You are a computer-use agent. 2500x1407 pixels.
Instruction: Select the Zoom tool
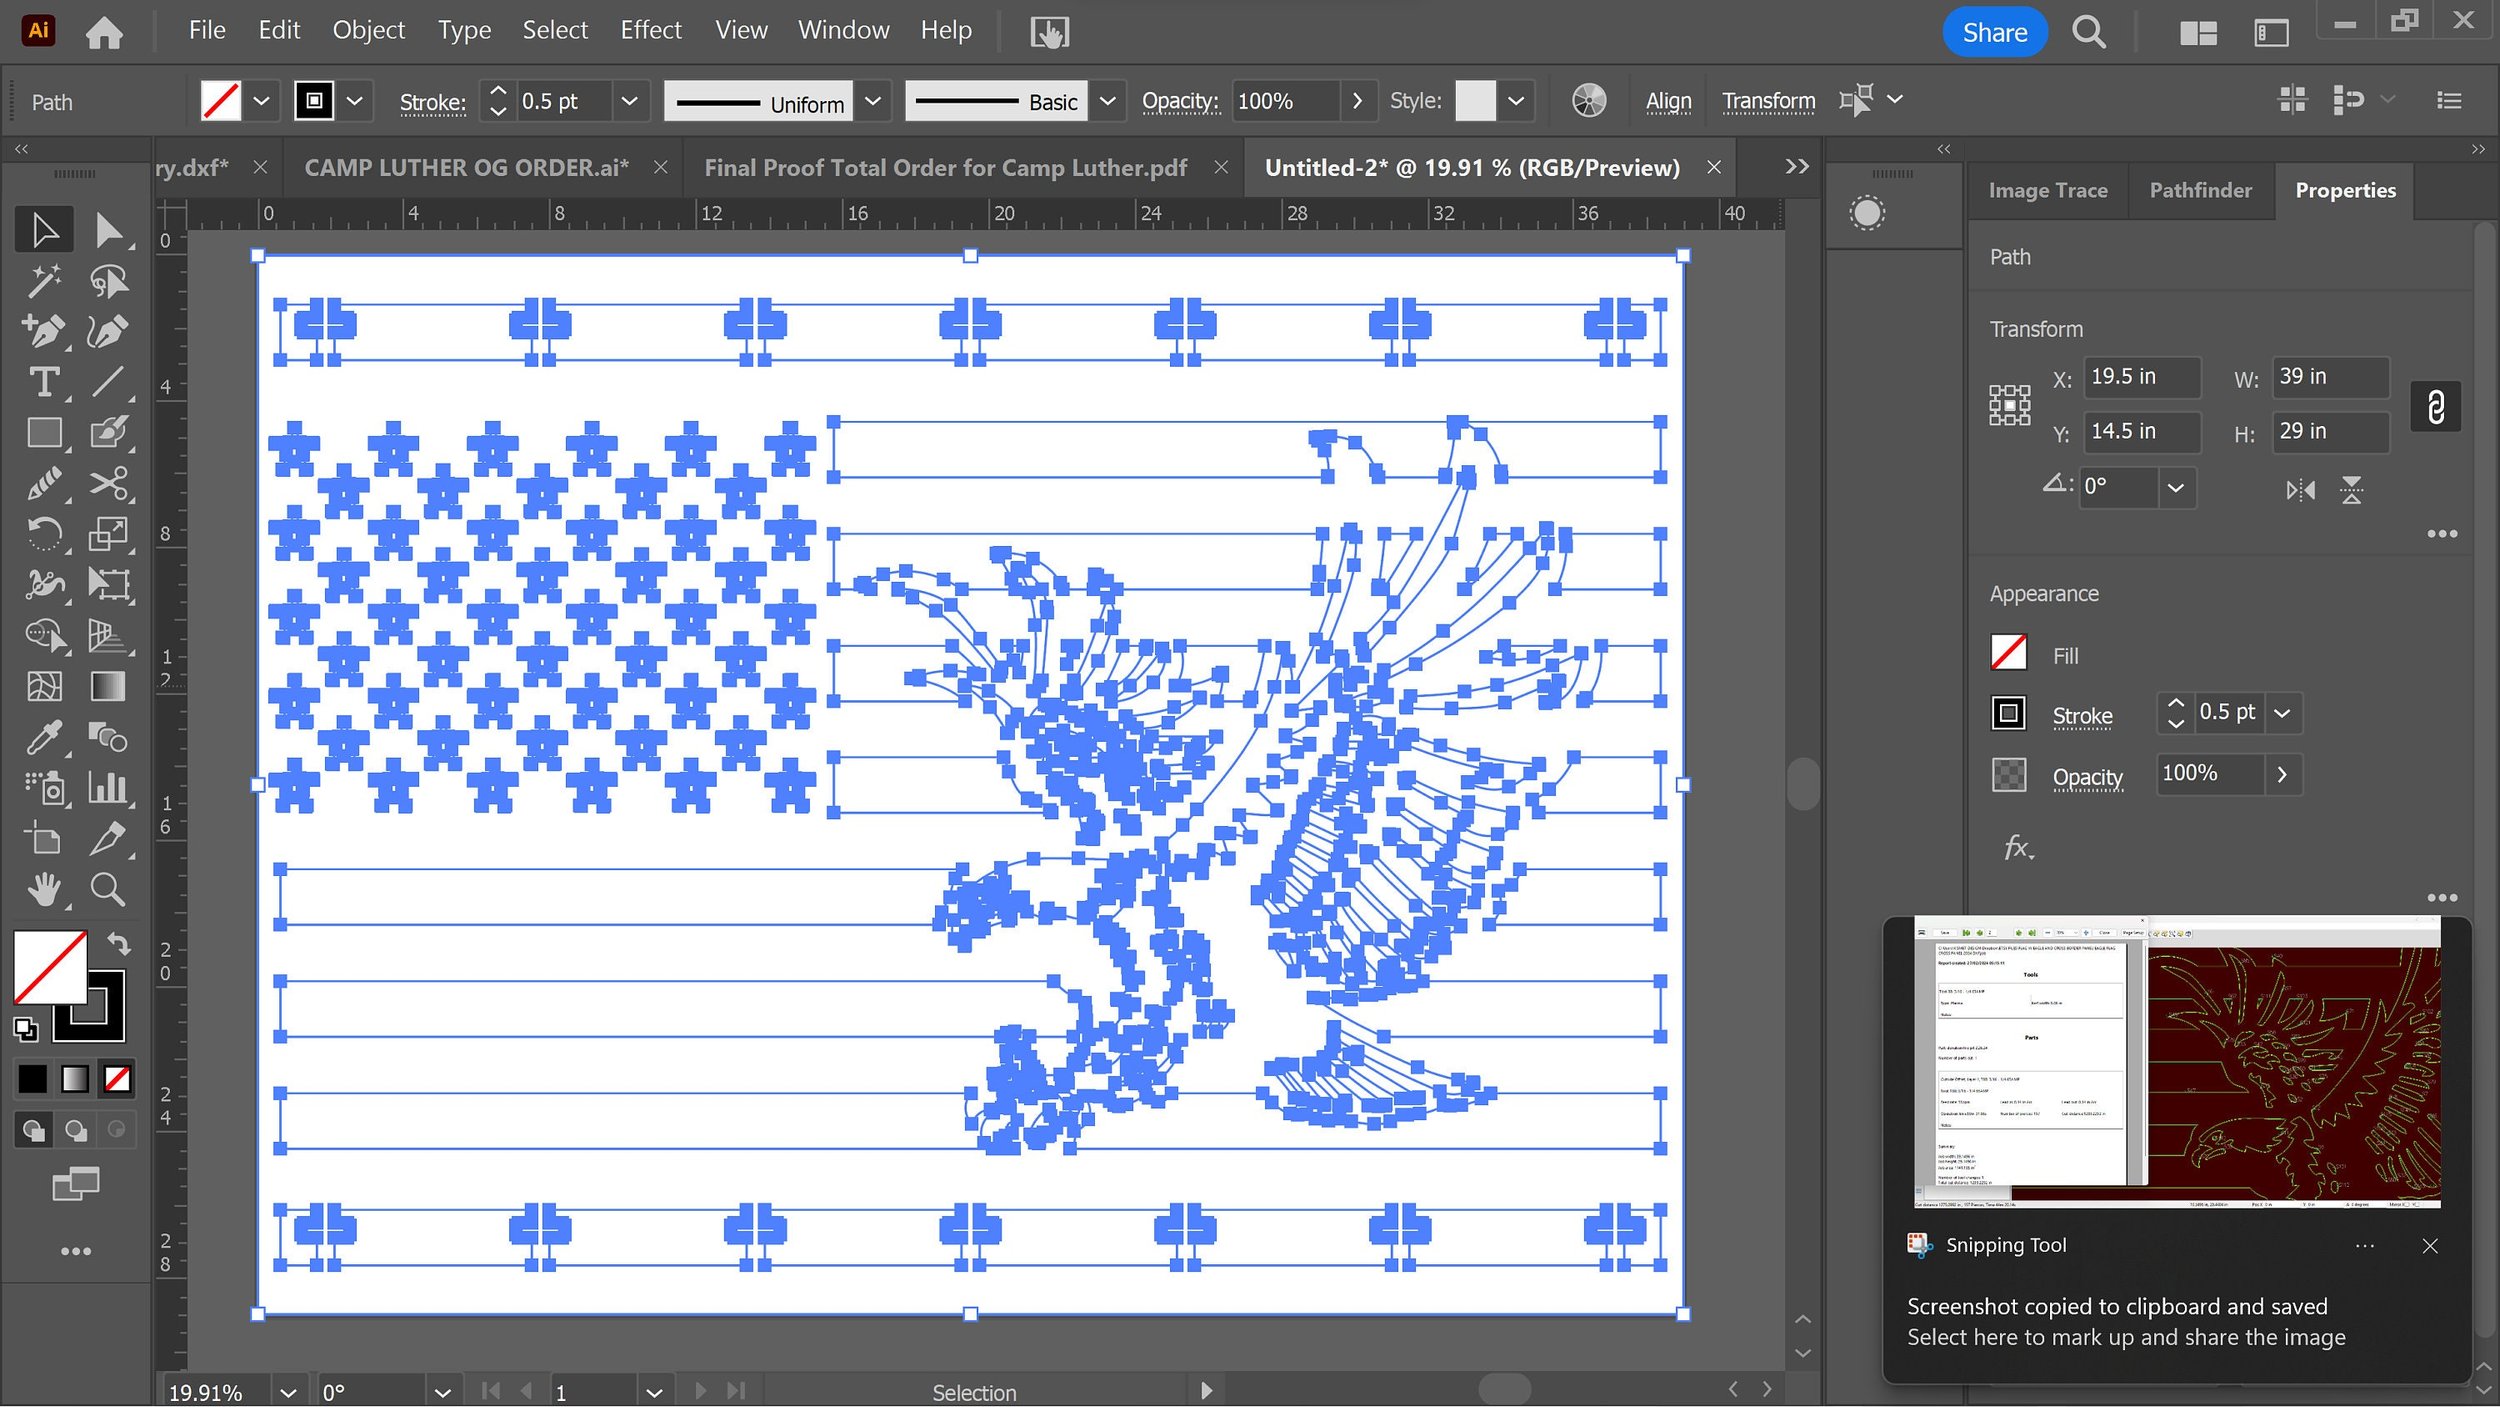pyautogui.click(x=108, y=889)
